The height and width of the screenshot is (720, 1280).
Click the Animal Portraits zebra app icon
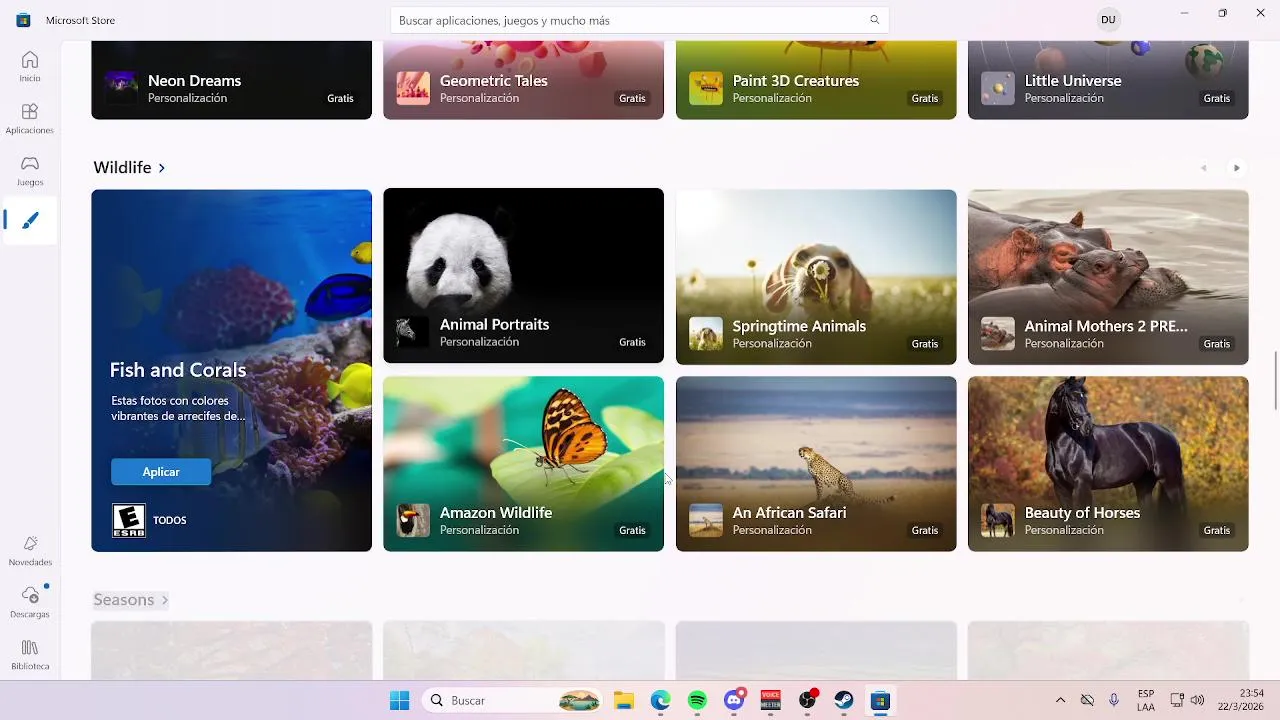pyautogui.click(x=413, y=332)
